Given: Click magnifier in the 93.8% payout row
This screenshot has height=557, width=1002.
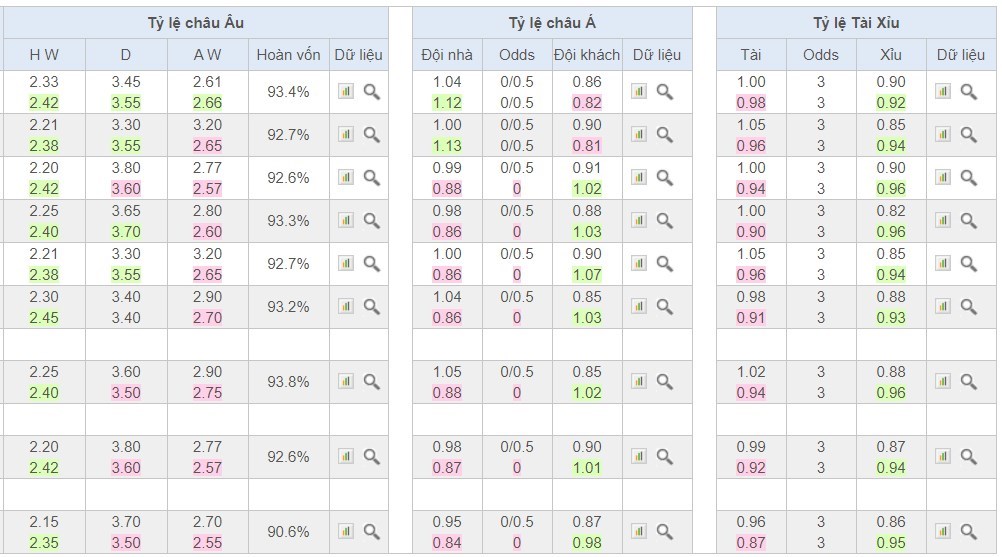Looking at the screenshot, I should click(x=371, y=382).
